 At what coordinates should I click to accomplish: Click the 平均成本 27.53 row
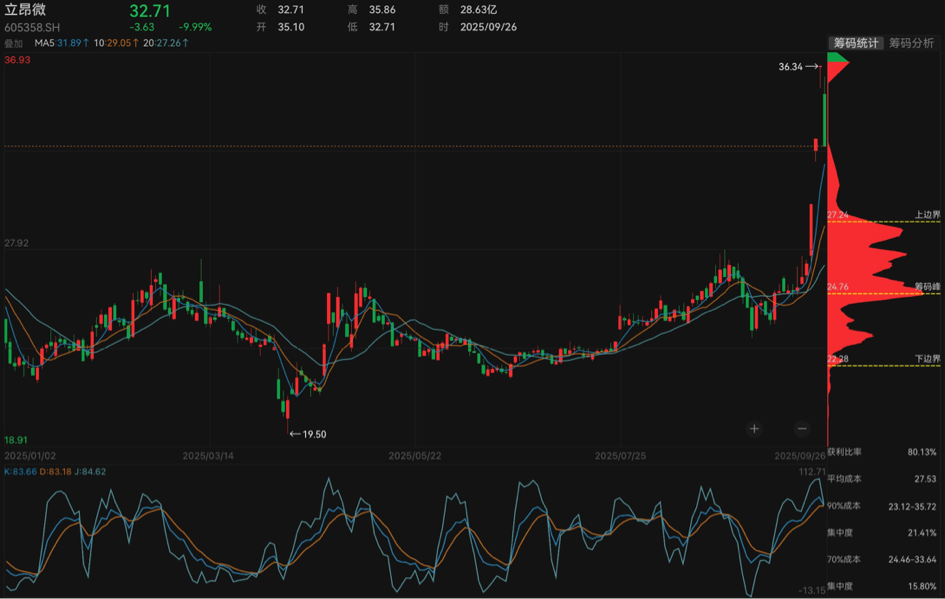pos(882,478)
